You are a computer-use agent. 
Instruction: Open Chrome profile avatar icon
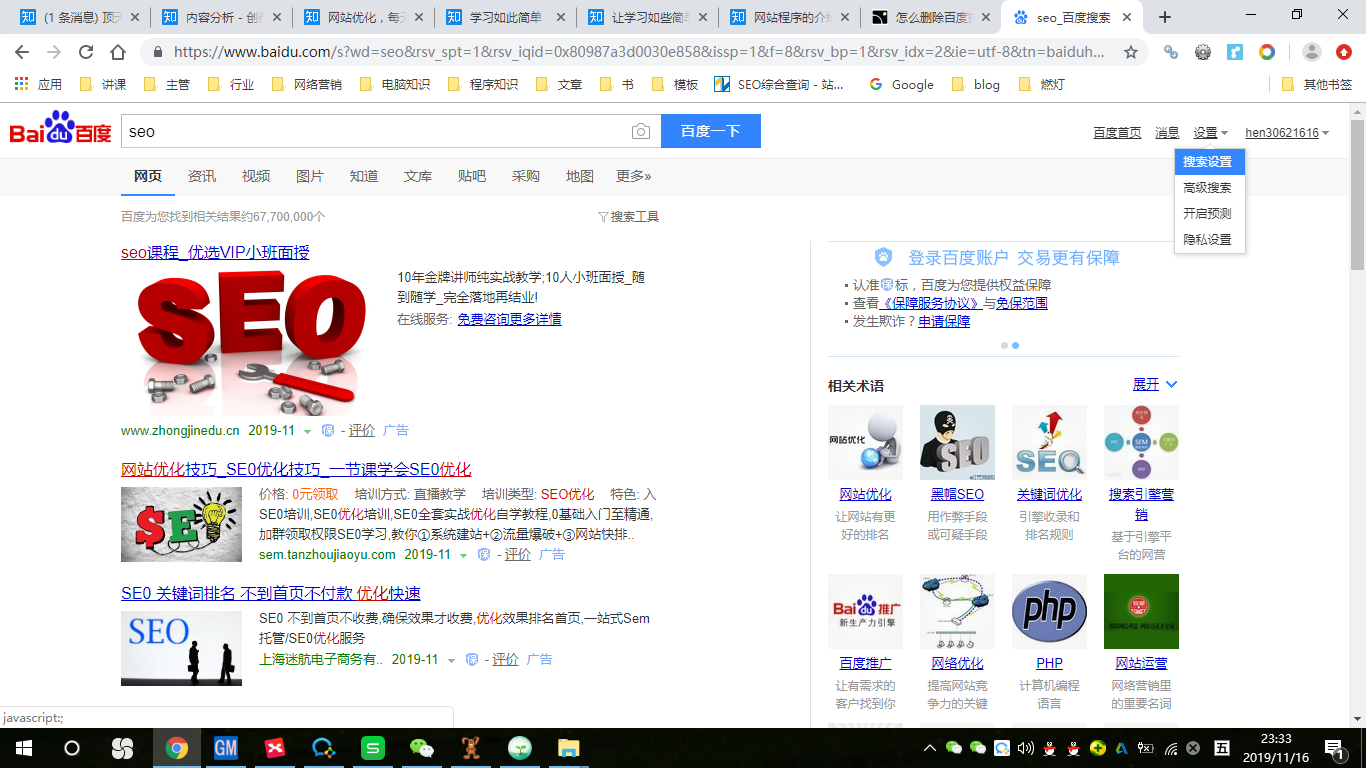pos(1312,52)
